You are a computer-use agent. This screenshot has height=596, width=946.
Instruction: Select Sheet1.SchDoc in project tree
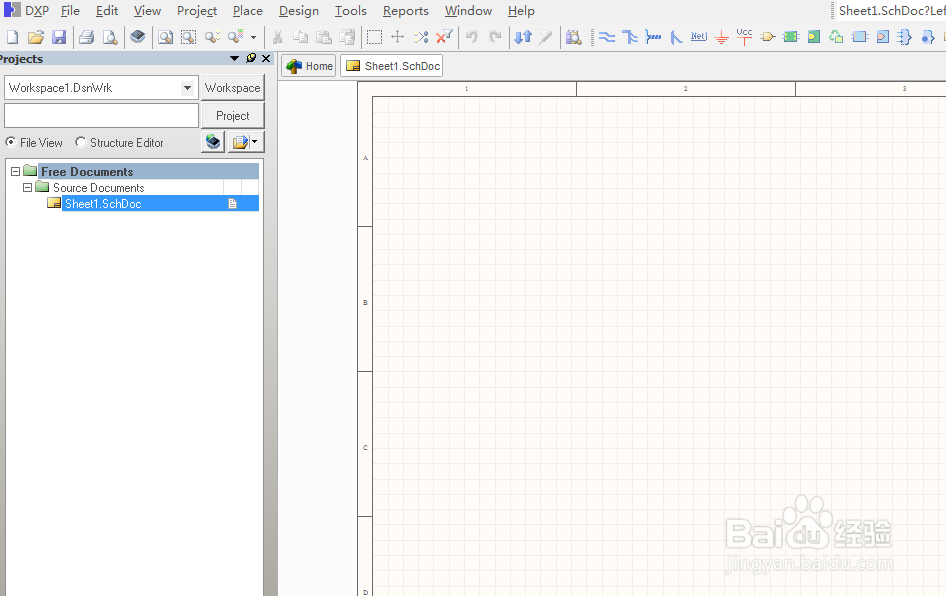[x=103, y=204]
